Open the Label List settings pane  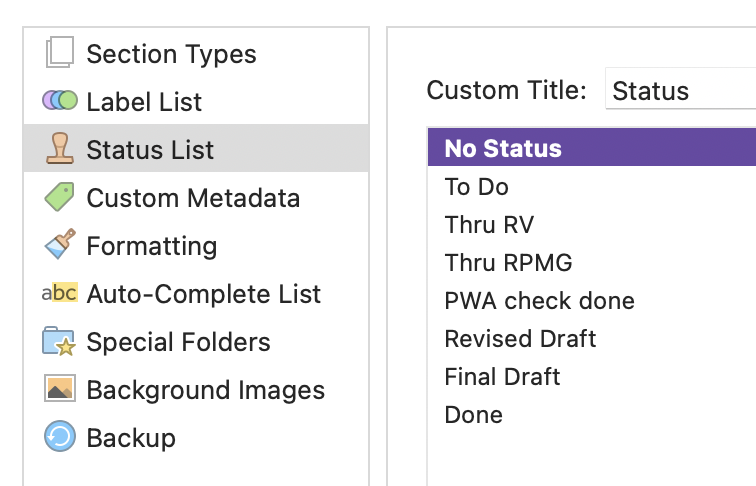tap(196, 101)
